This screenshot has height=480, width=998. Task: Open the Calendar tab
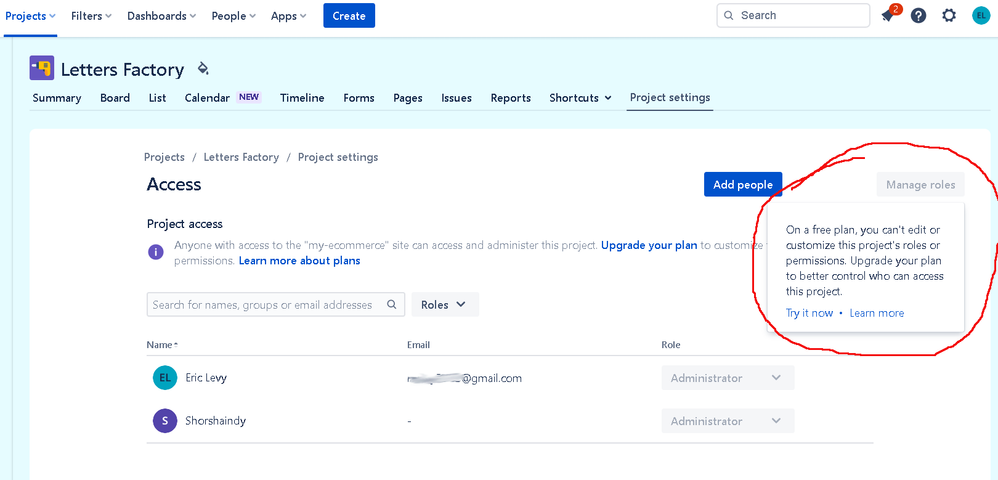[x=223, y=98]
